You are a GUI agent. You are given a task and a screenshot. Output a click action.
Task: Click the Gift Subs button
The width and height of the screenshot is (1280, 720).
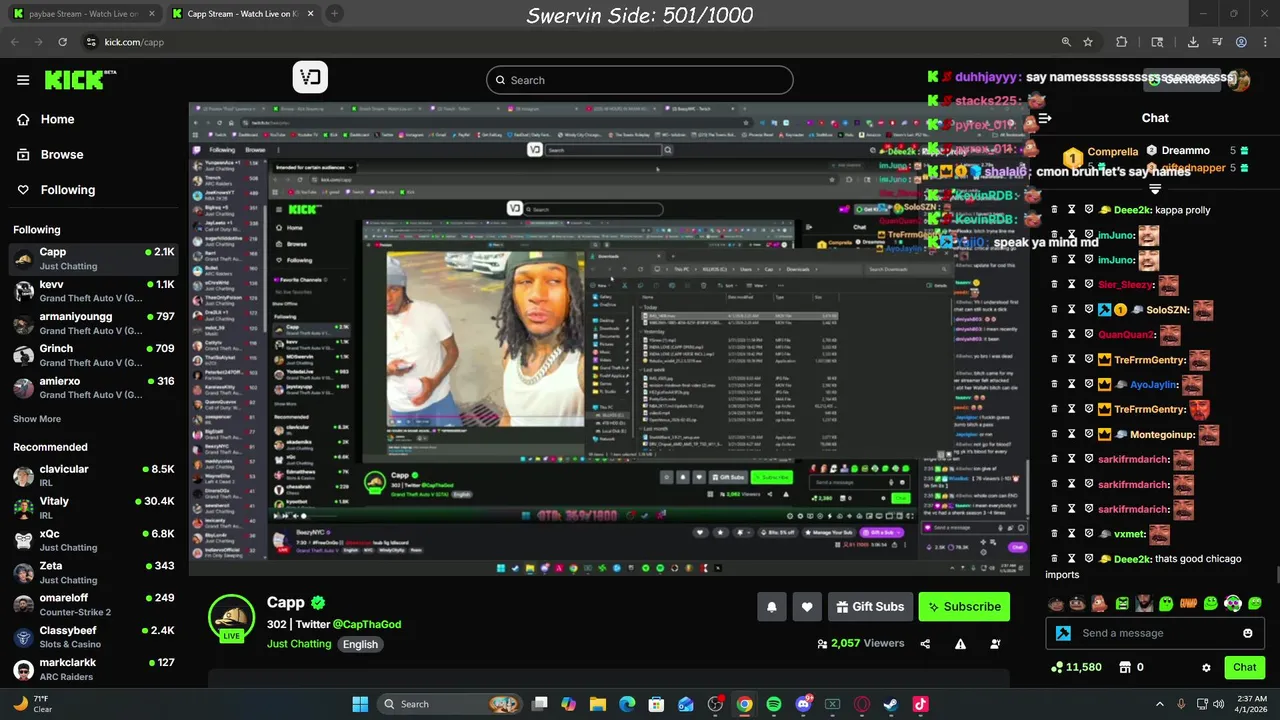click(x=869, y=606)
